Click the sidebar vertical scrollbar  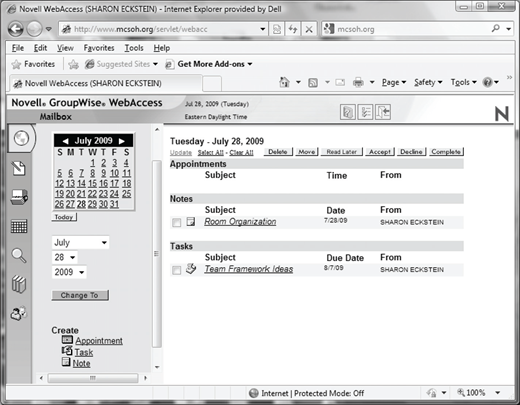(x=157, y=253)
